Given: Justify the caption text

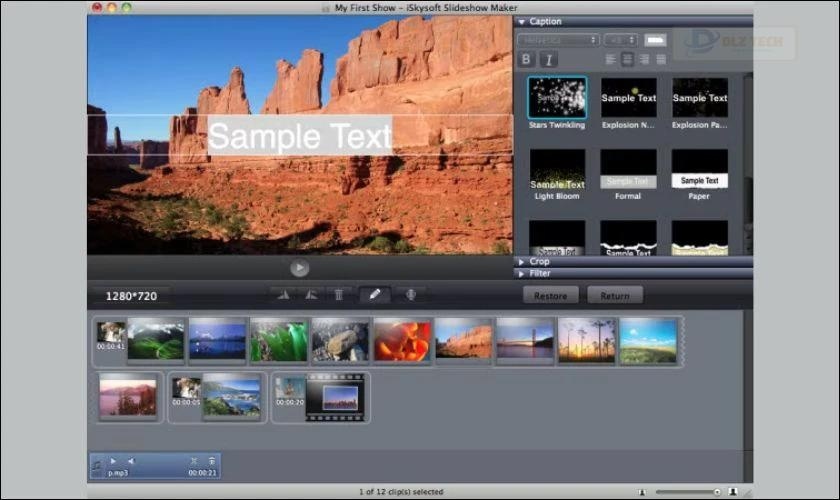Looking at the screenshot, I should (x=661, y=59).
